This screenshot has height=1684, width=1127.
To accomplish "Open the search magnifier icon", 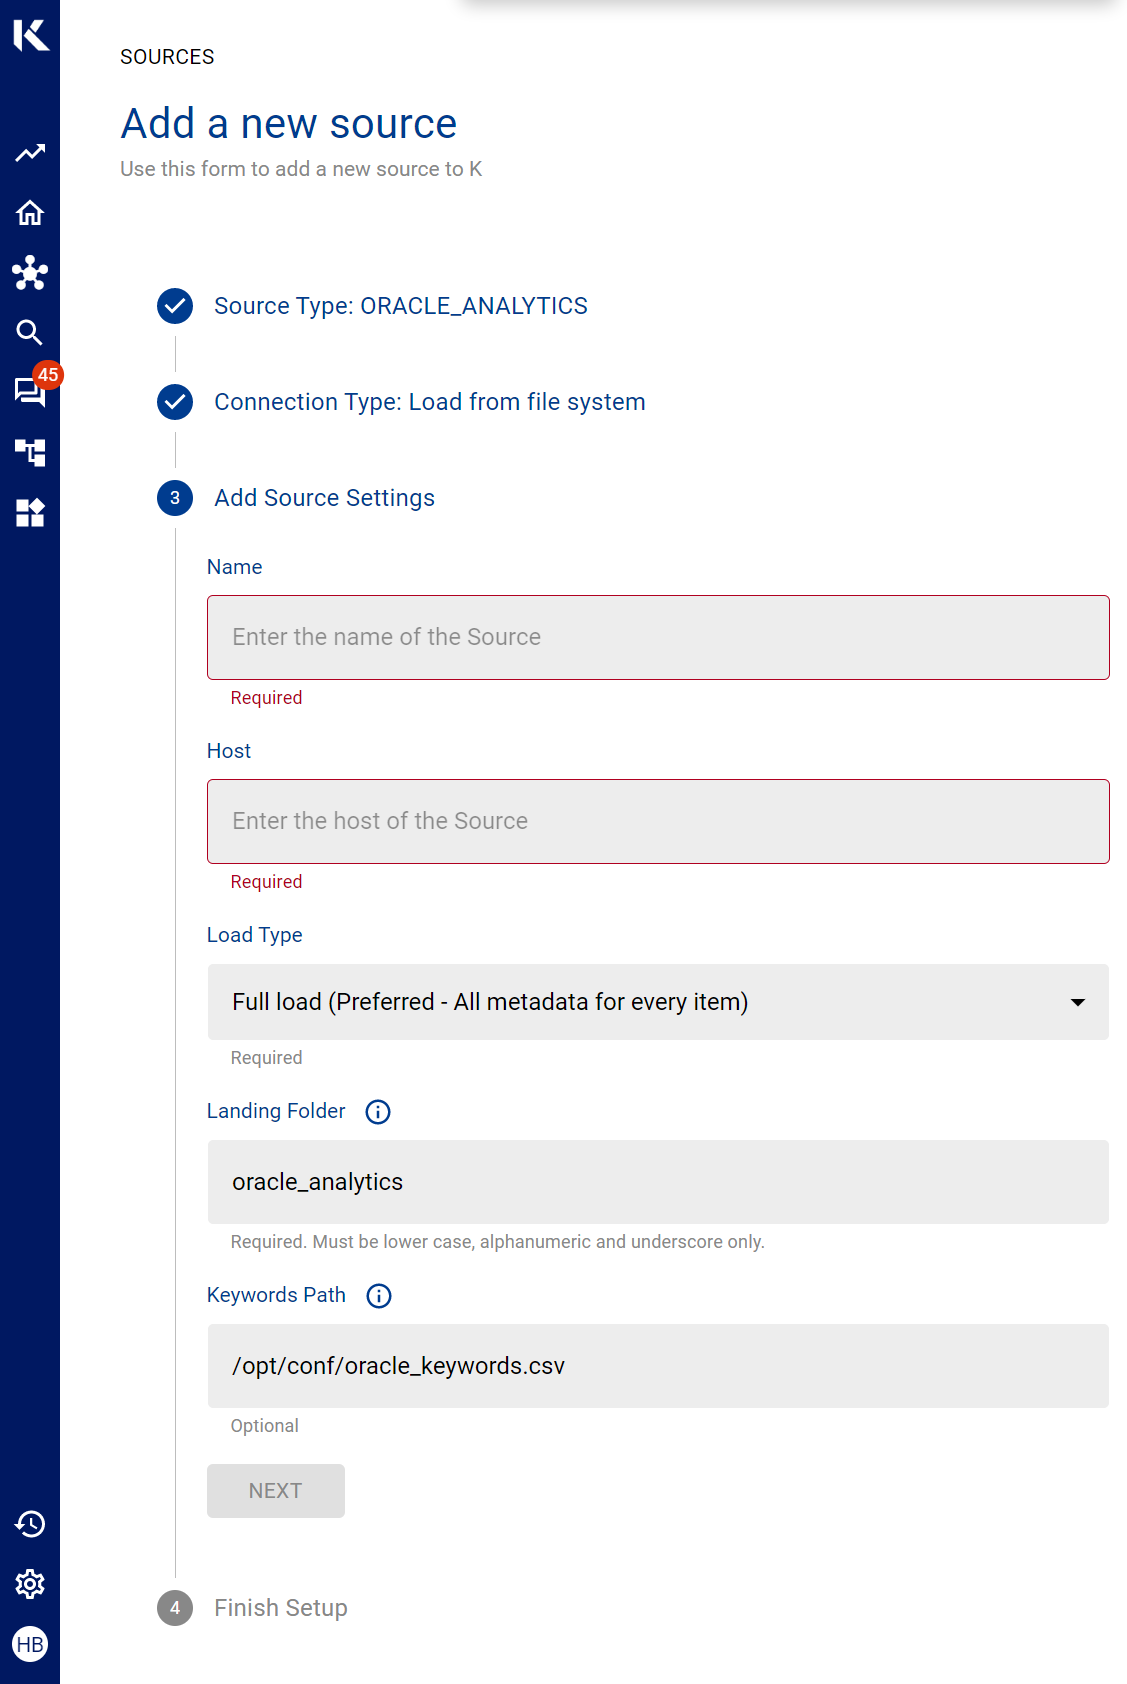I will 30,333.
